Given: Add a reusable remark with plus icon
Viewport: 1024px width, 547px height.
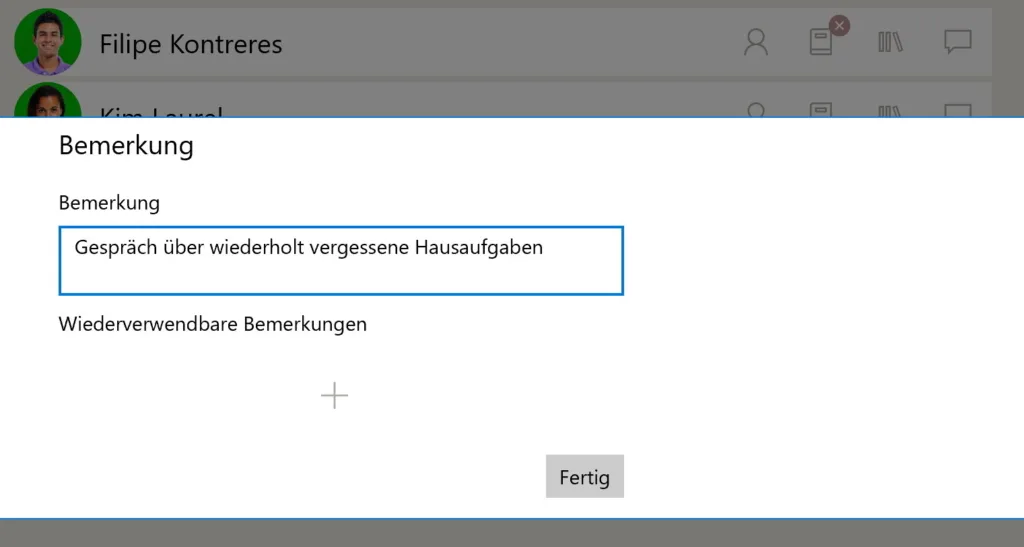Looking at the screenshot, I should click(334, 396).
